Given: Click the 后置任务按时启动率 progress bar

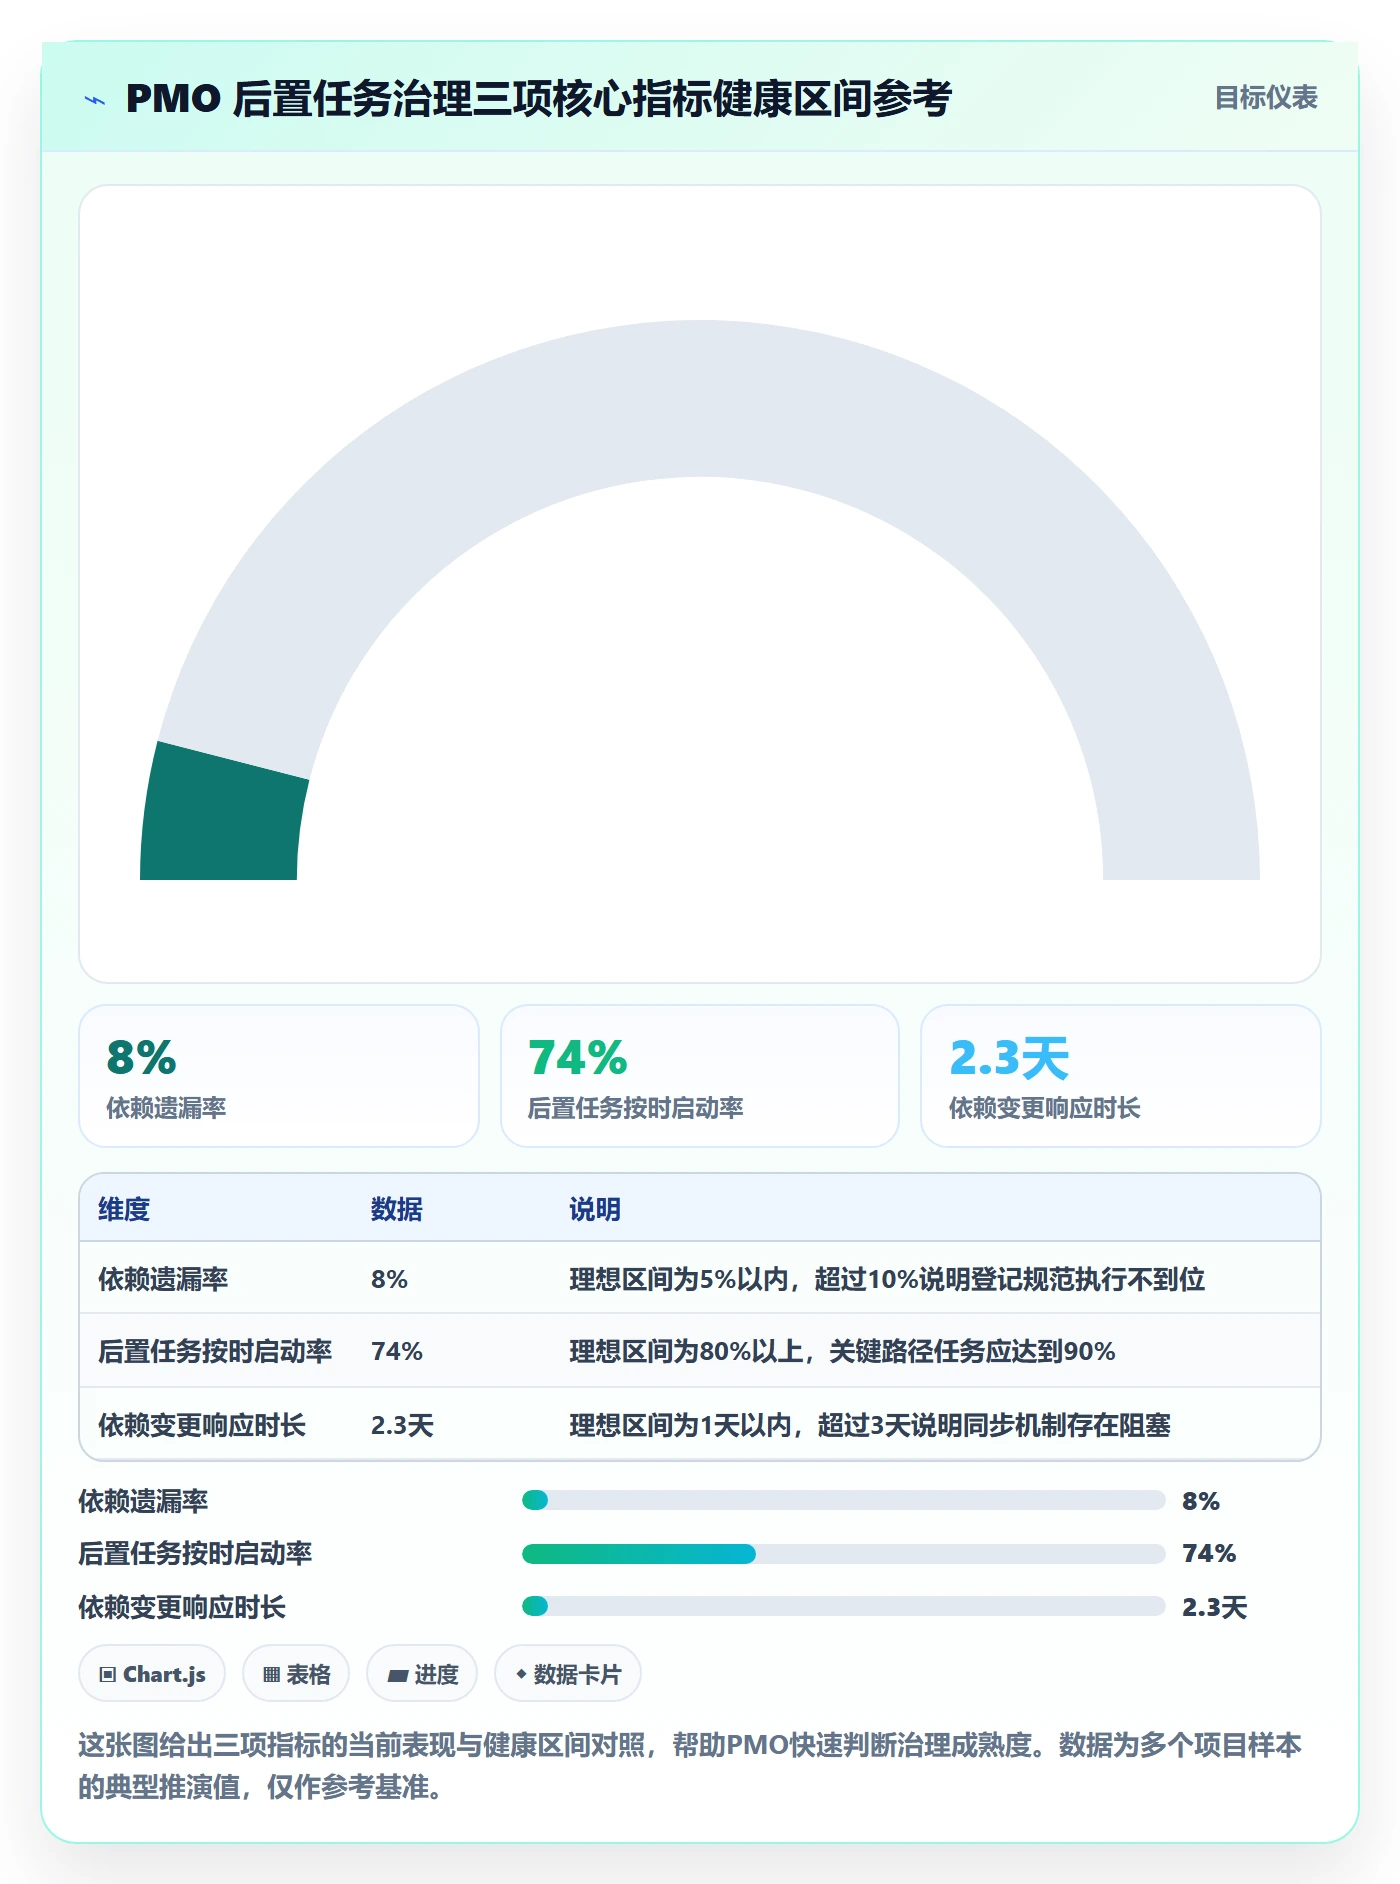Looking at the screenshot, I should 843,1554.
